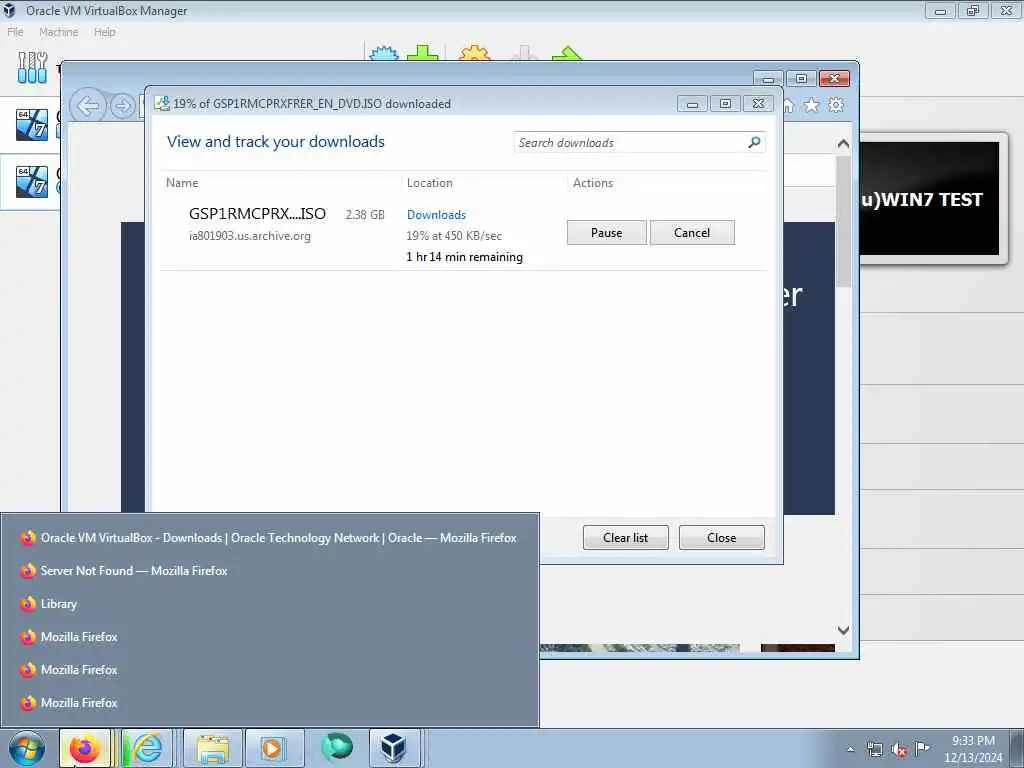Open Windows Explorer from taskbar
Viewport: 1024px width, 768px height.
[213, 748]
